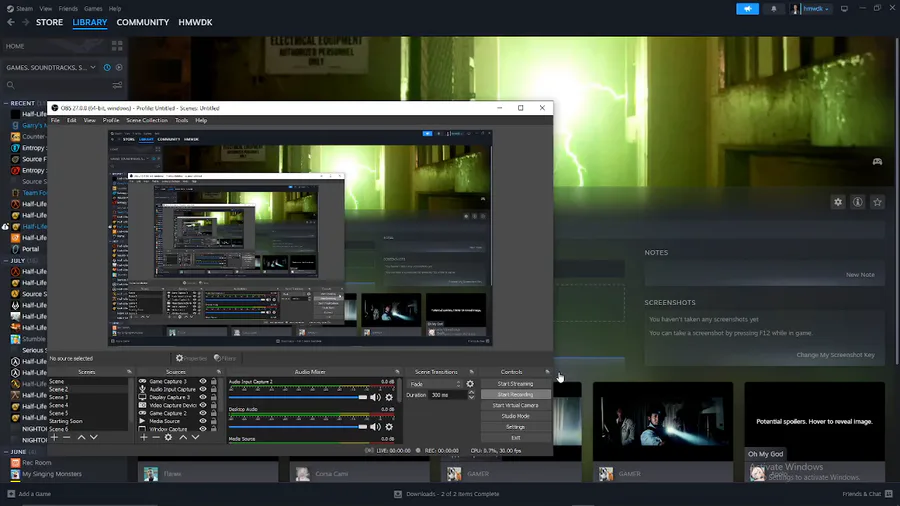Open the game settings gear icon in Steam

838,202
